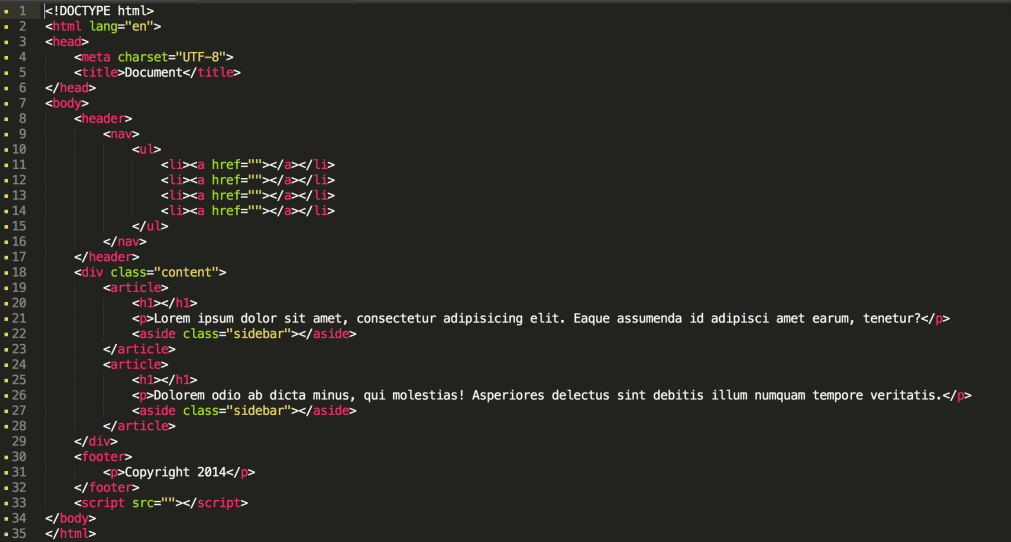Click the yellow gutter marker beside line 5
This screenshot has height=542, width=1011.
[6, 73]
